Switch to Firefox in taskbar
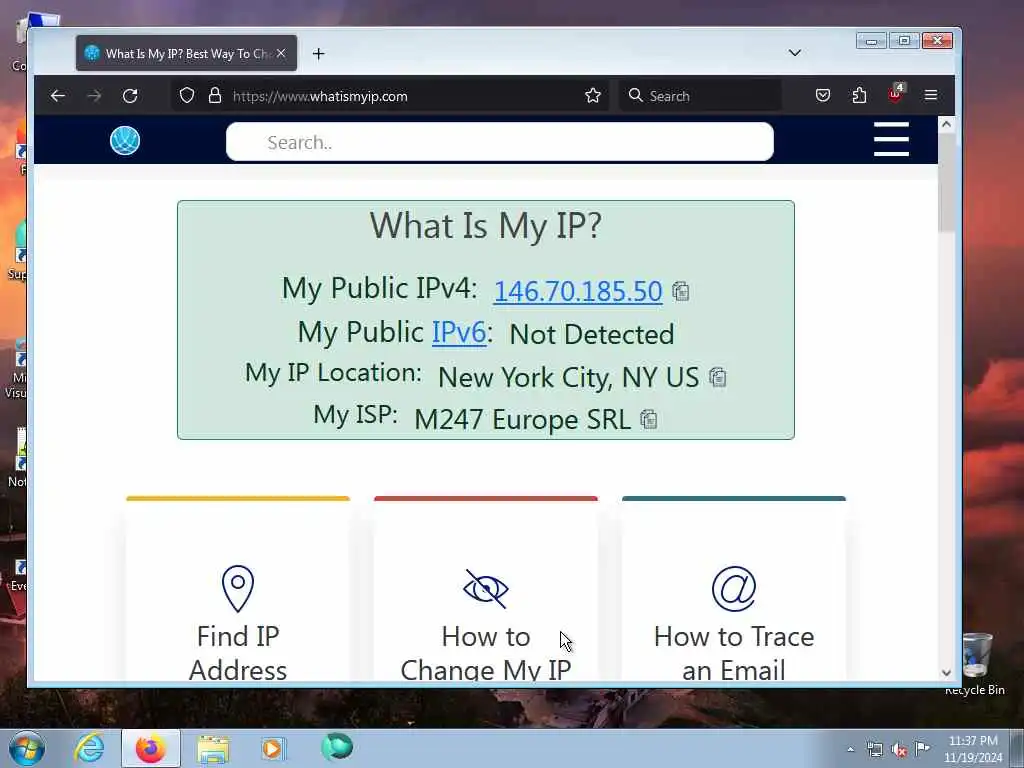 coord(150,748)
